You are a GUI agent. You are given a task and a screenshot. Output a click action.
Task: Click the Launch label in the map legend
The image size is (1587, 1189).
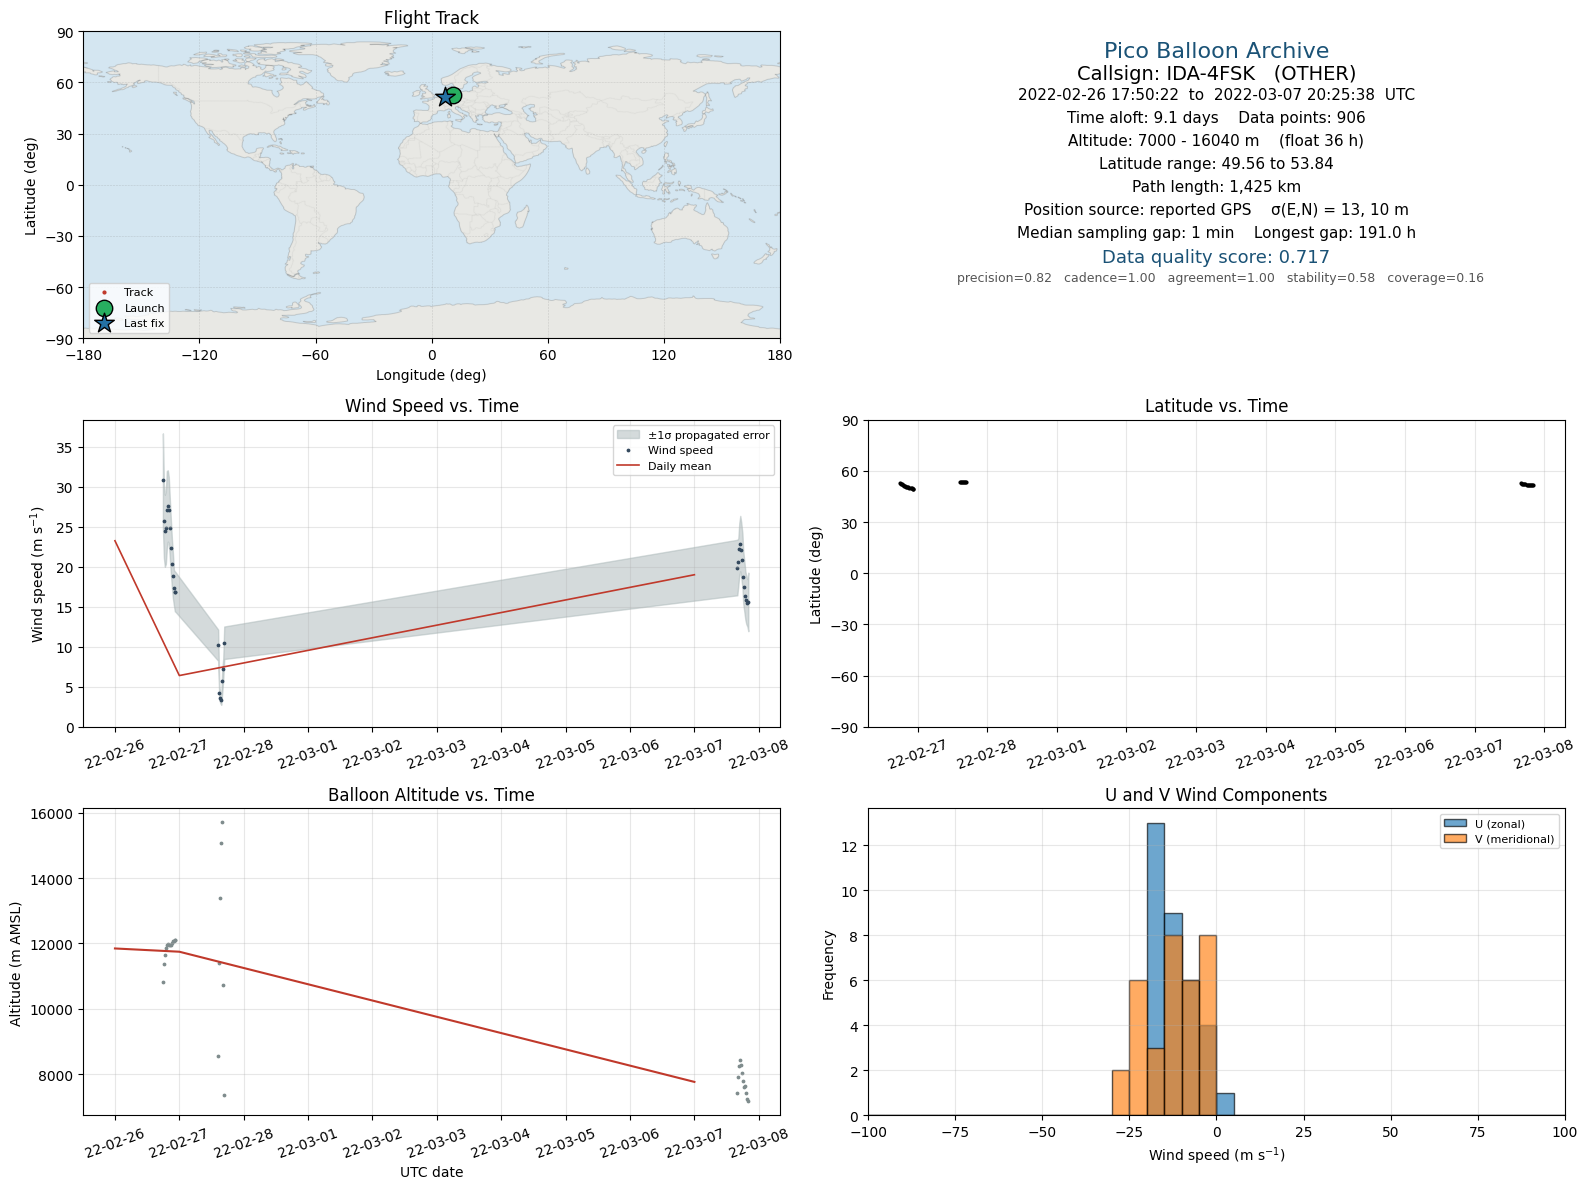tap(144, 308)
